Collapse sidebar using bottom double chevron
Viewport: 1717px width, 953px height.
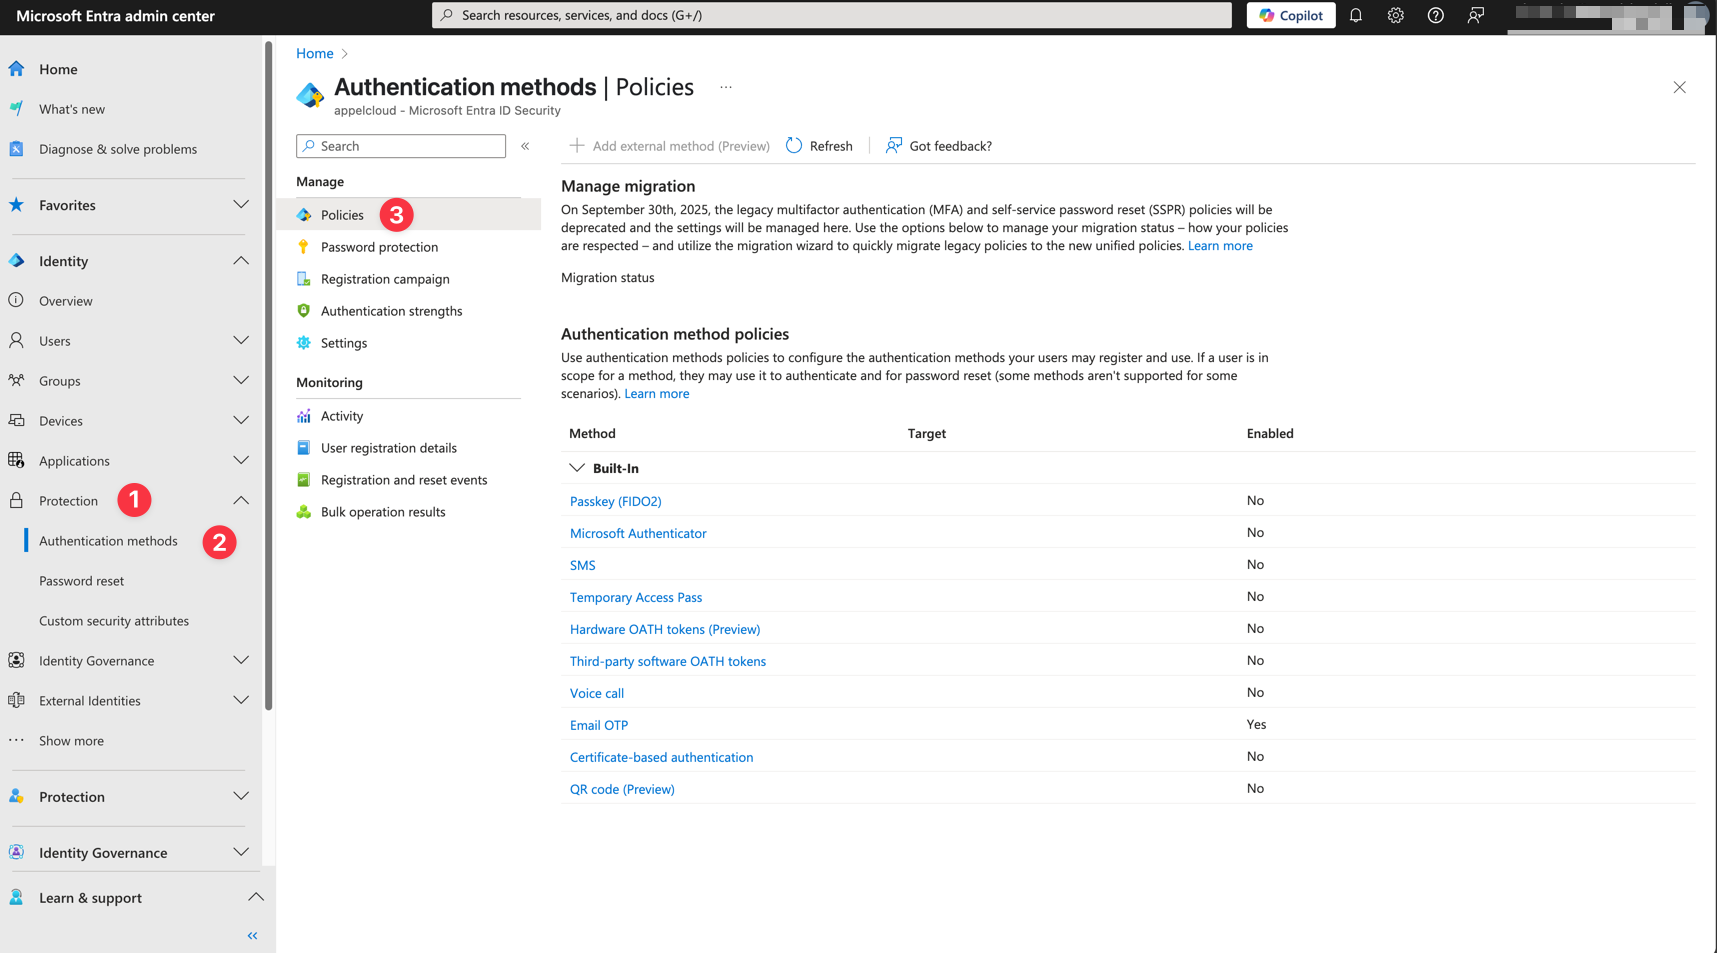point(253,936)
